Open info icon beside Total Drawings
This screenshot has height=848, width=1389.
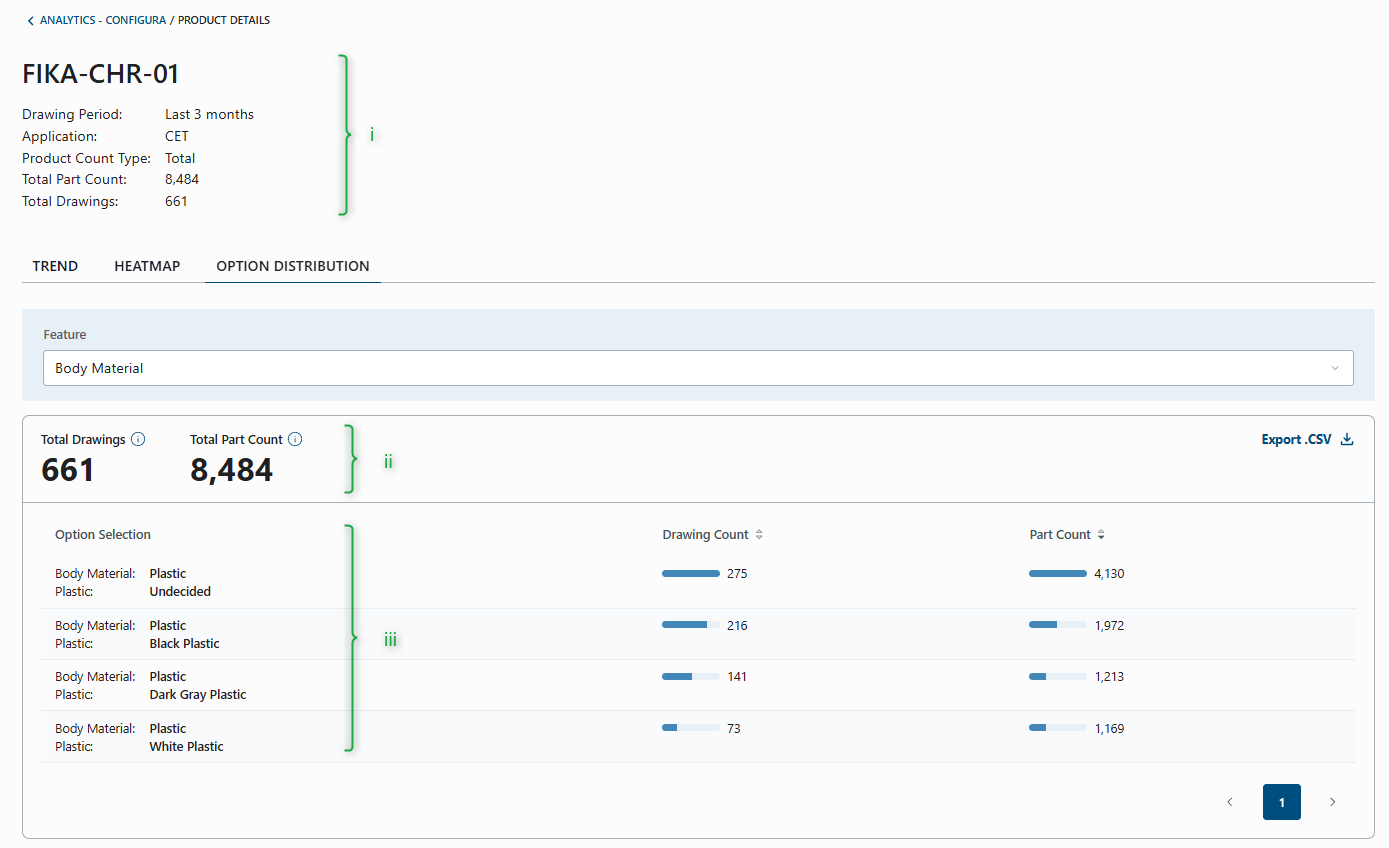138,439
